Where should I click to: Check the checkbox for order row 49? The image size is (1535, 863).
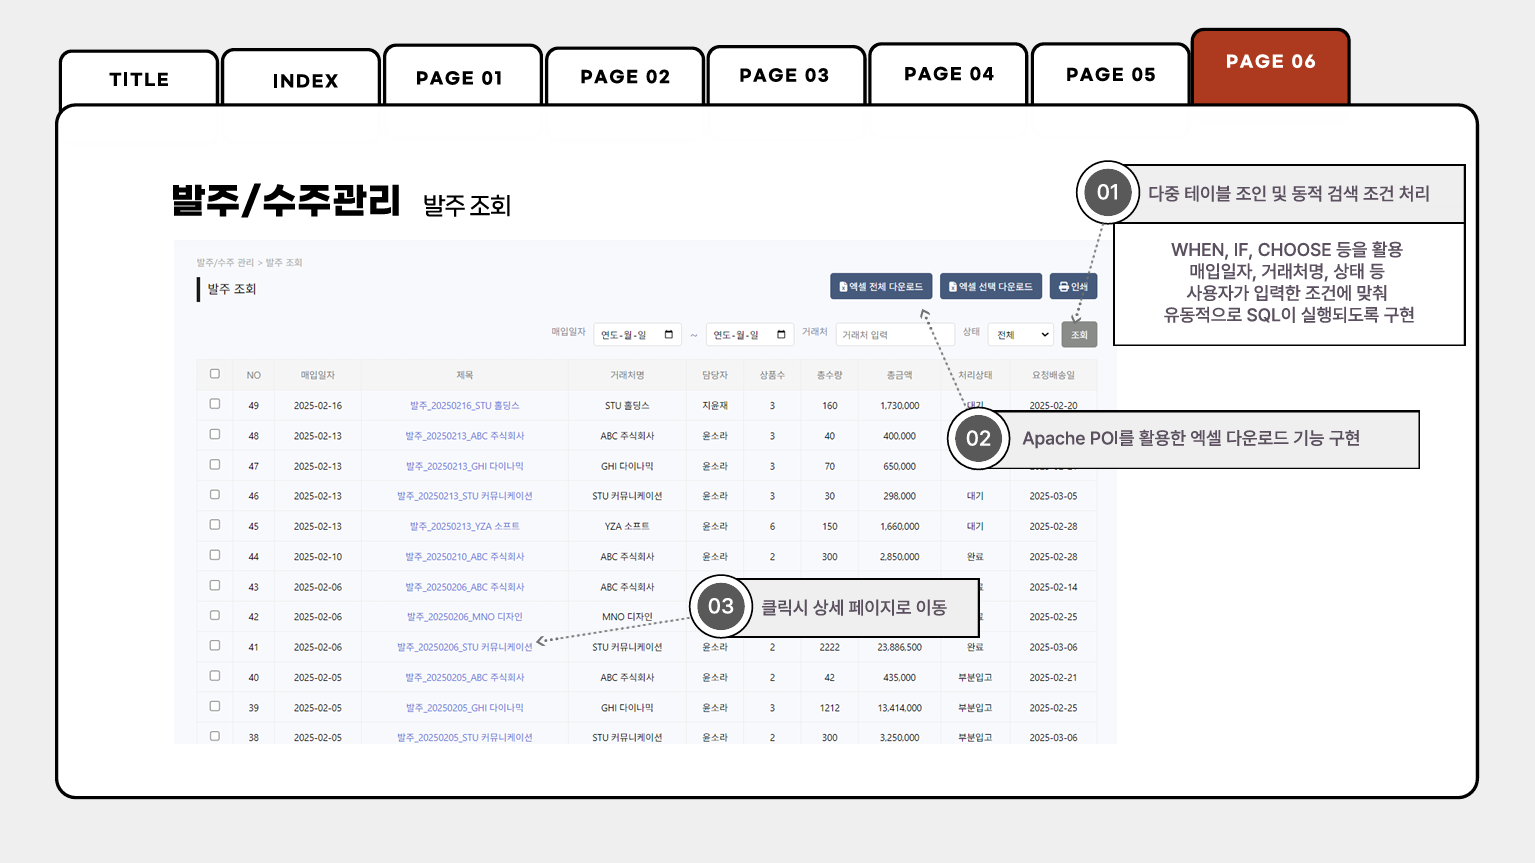(x=215, y=404)
